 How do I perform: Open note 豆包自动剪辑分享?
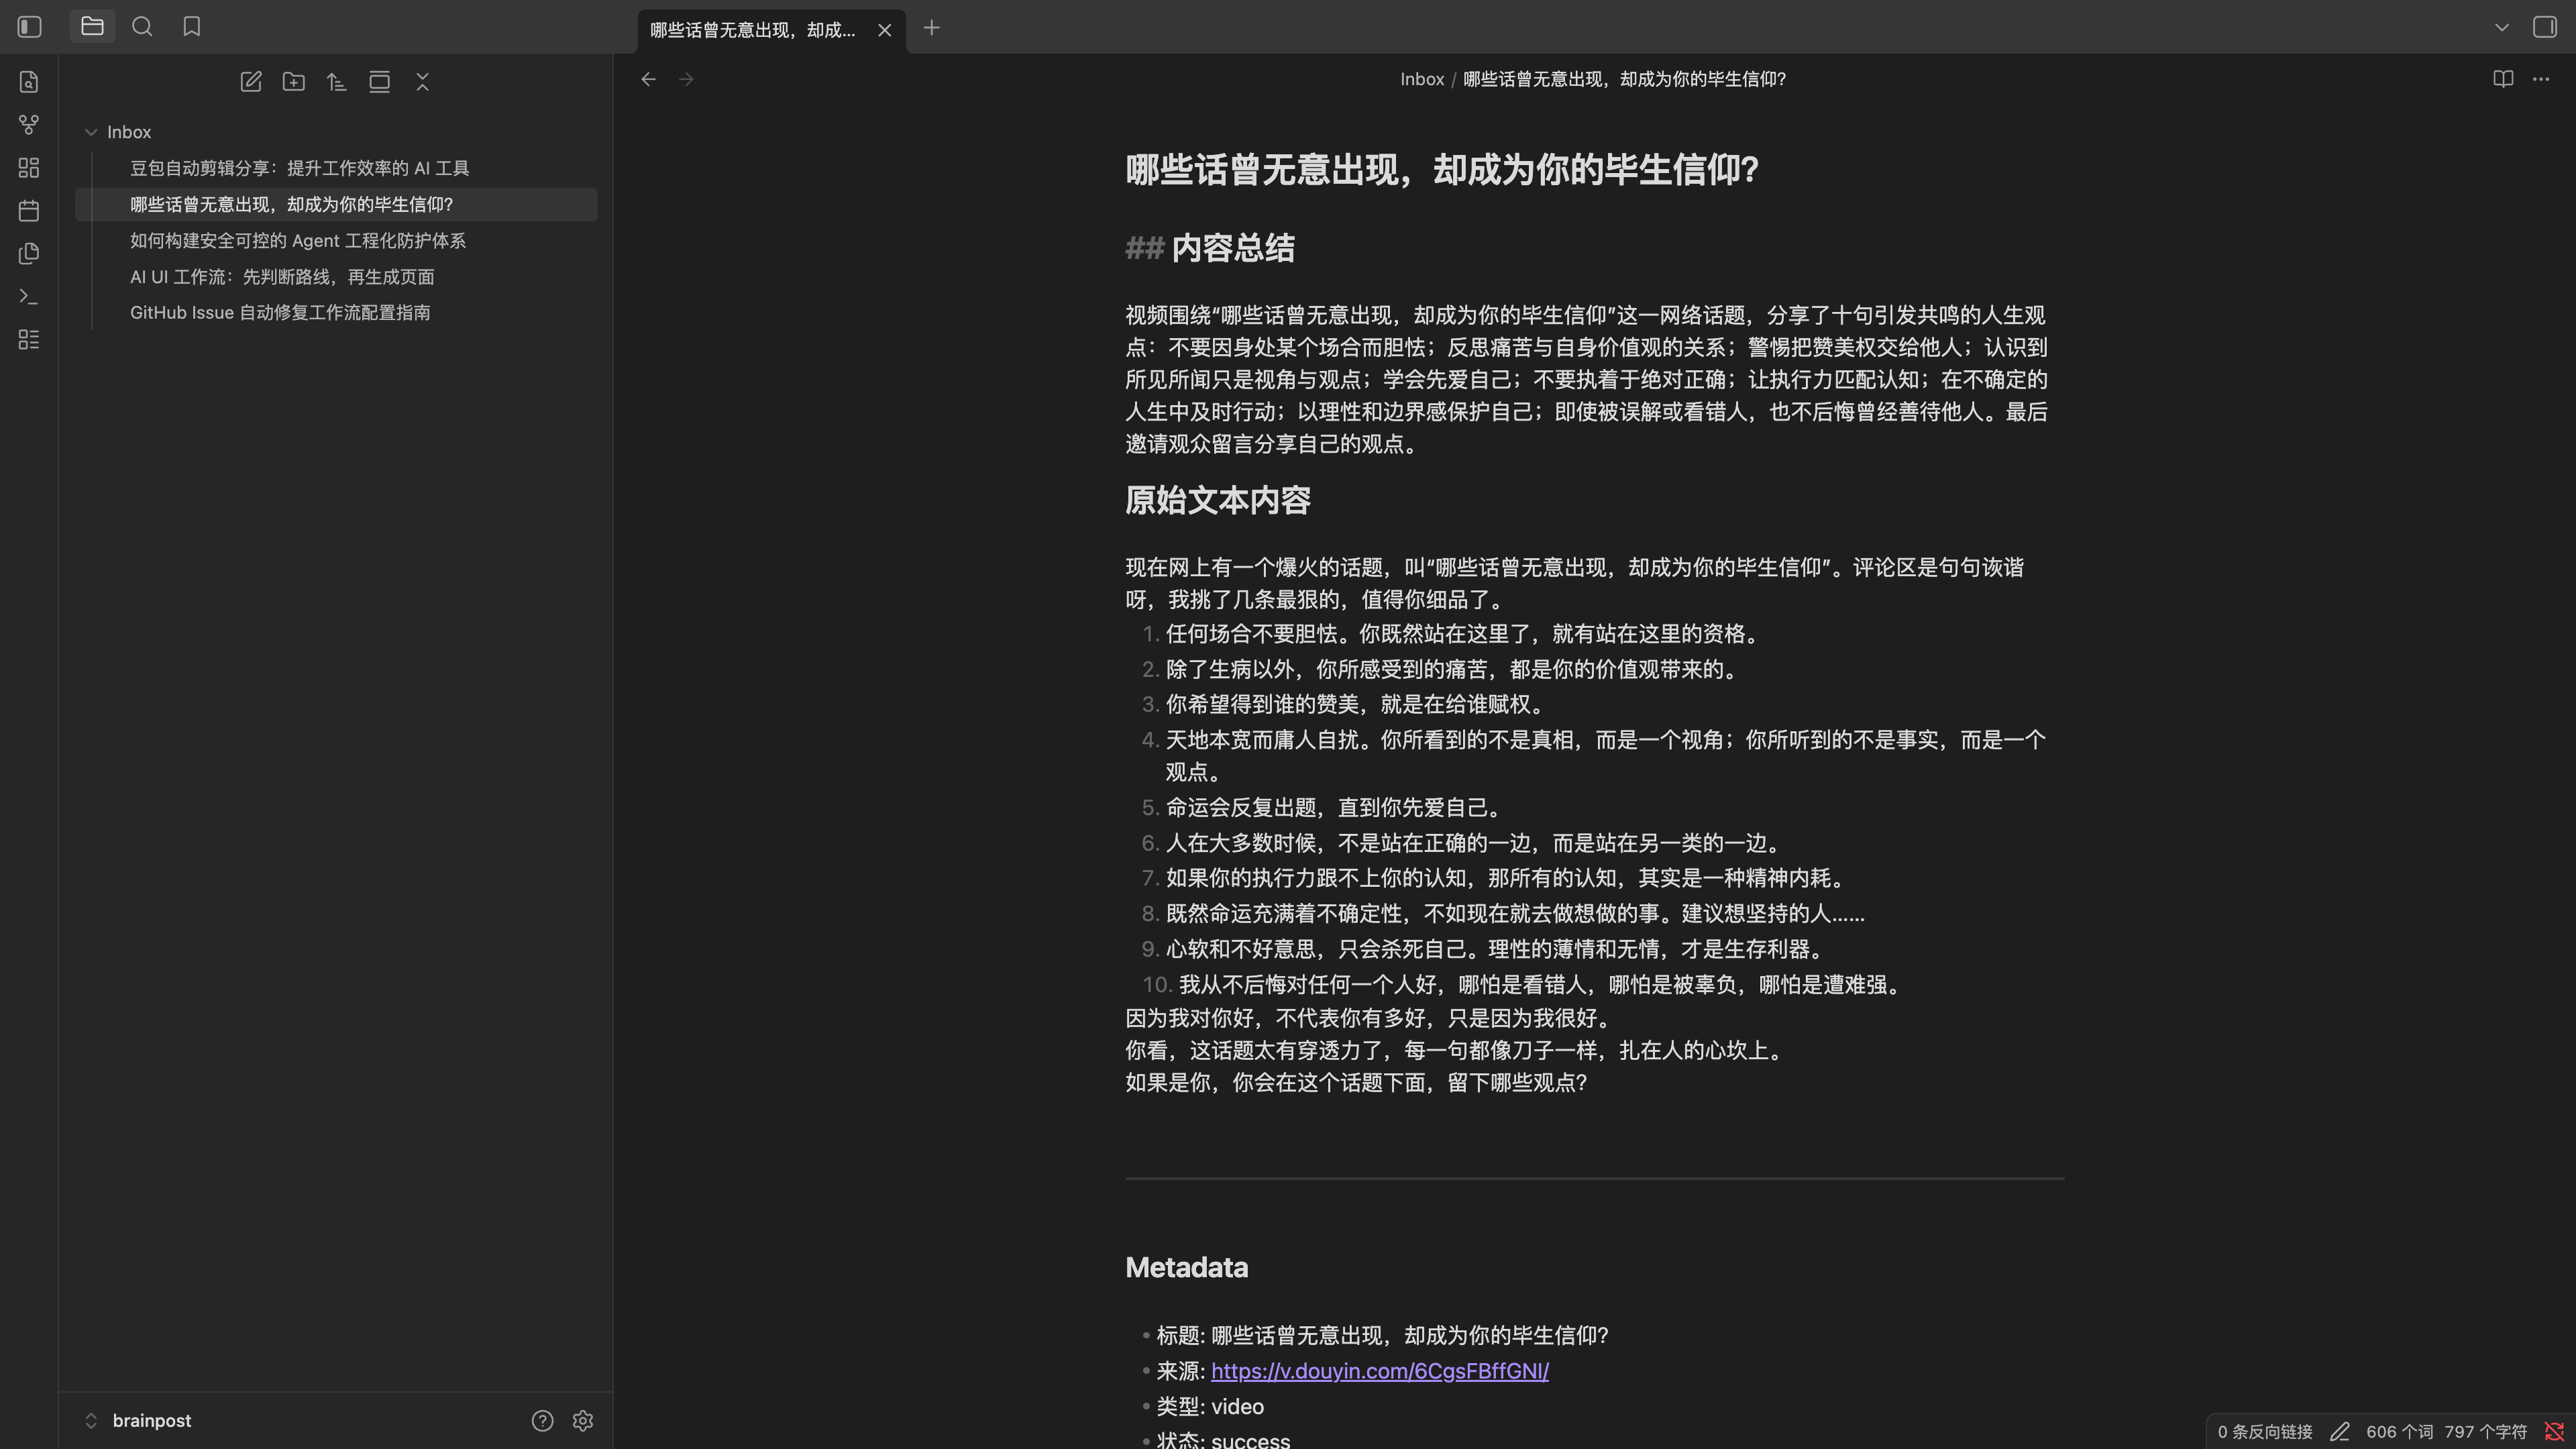(336, 168)
